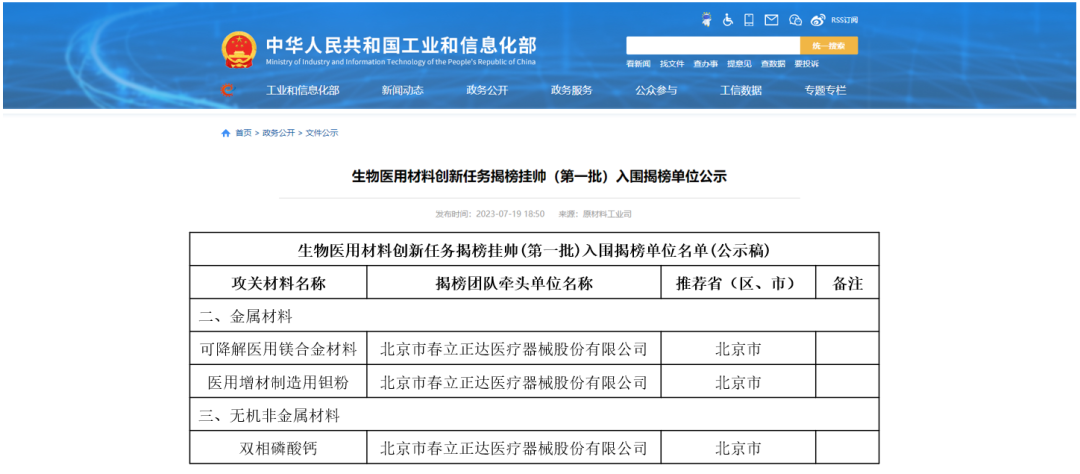
Task: Click 北京市 in the 可降解医用镁合金材料 row
Action: 738,349
